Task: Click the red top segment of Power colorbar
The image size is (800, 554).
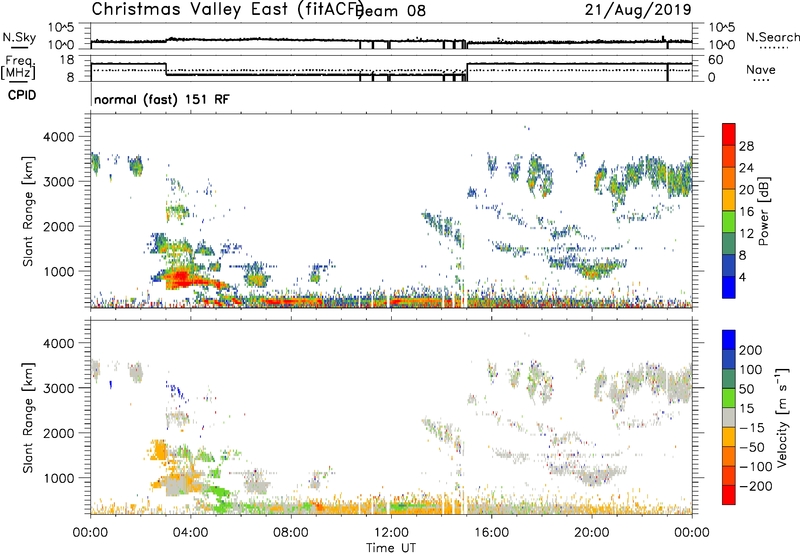Action: pos(729,134)
